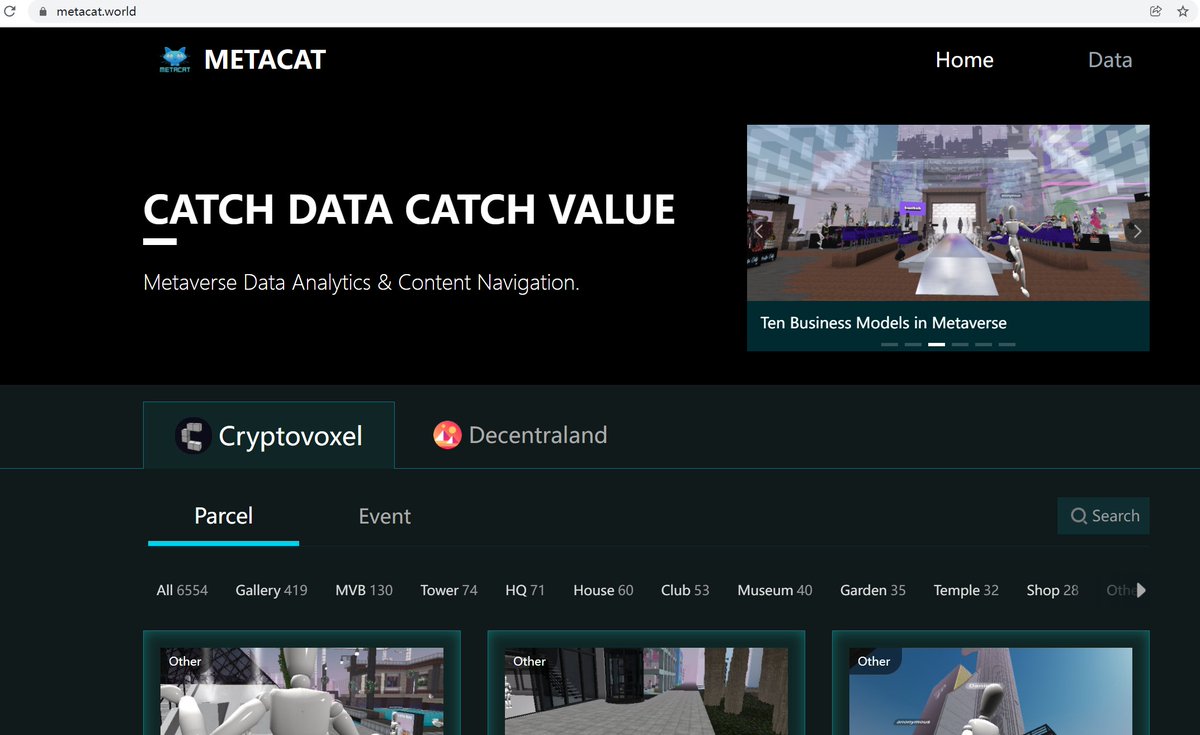Click Metaverse Data Analytics subtitle text
The height and width of the screenshot is (735, 1200).
(361, 283)
